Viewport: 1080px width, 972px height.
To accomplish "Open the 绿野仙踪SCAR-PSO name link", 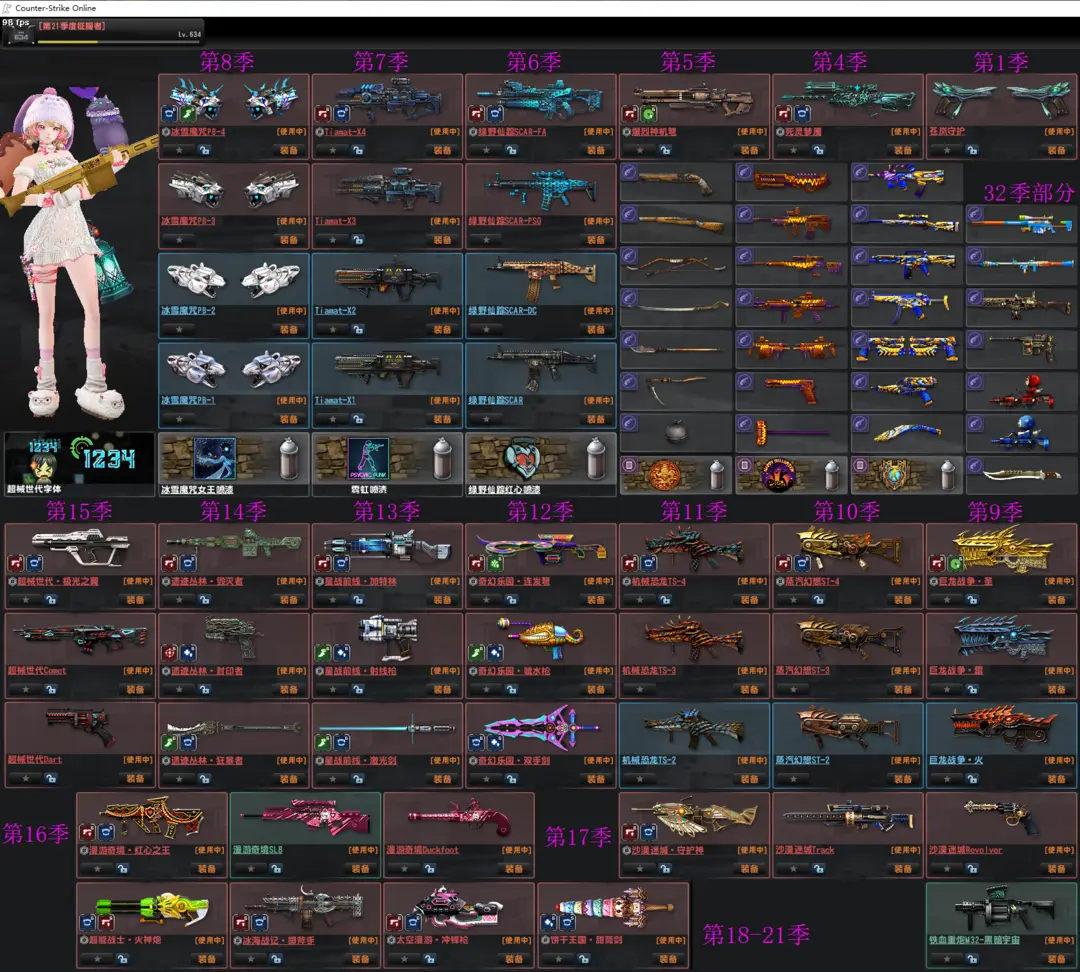I will point(504,221).
